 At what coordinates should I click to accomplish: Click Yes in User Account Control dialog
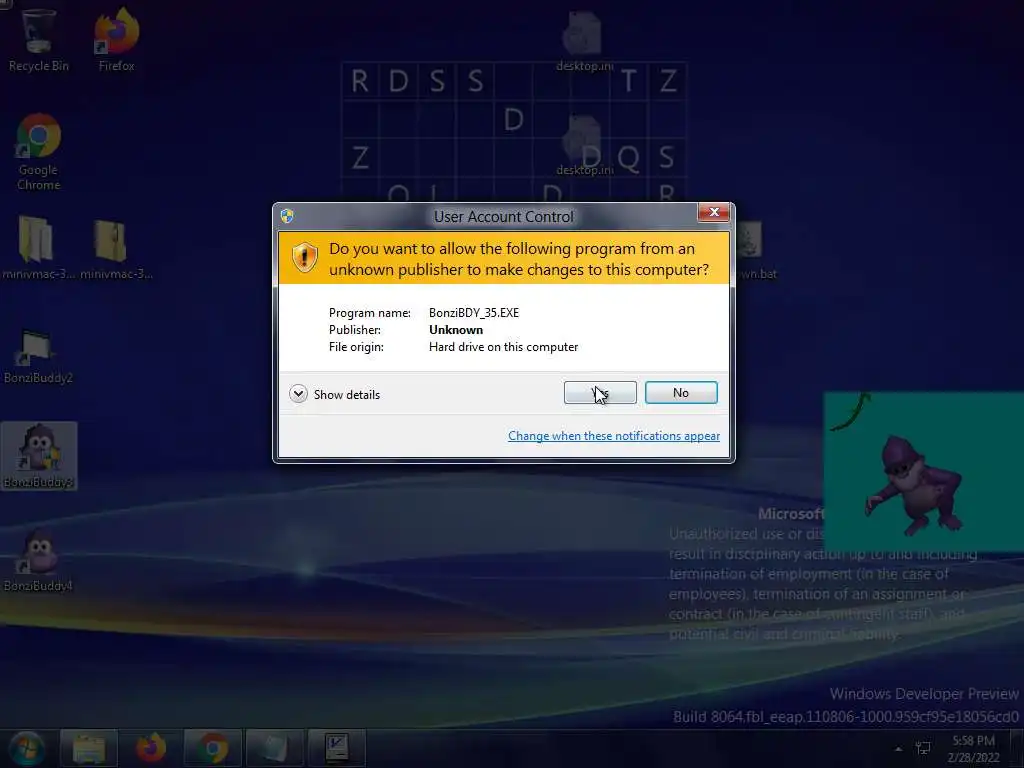[600, 392]
